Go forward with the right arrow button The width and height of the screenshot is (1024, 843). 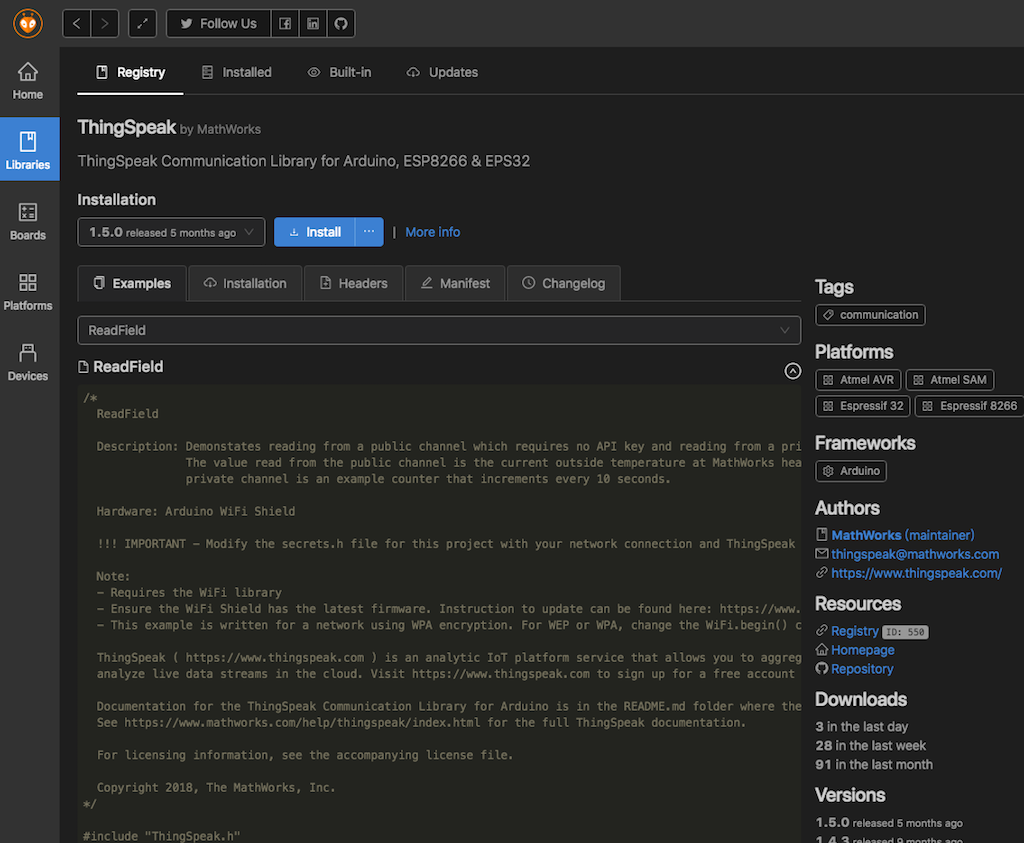click(104, 24)
